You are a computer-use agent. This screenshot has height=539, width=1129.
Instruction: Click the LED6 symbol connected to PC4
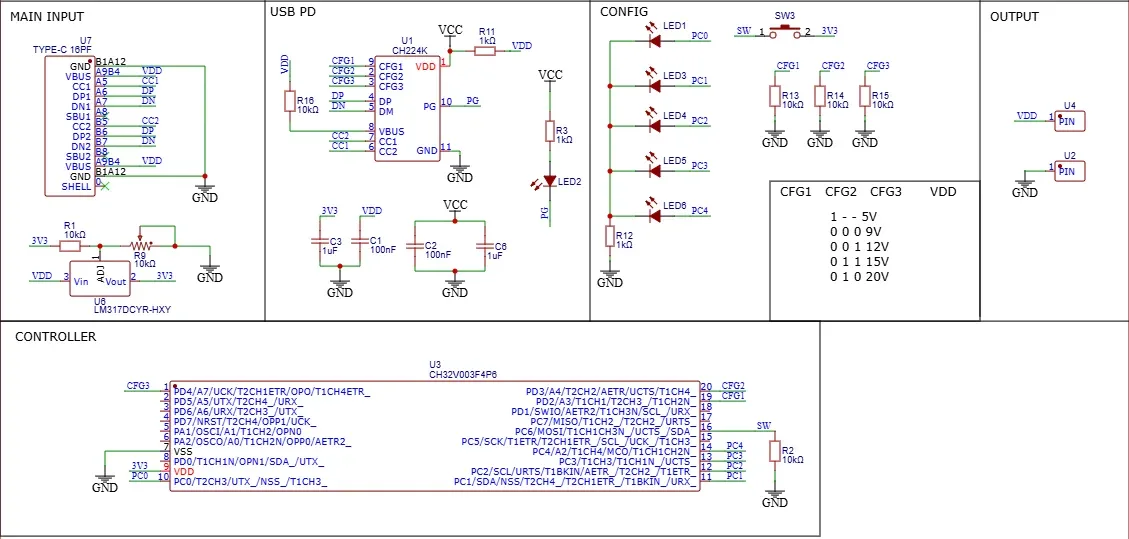(655, 215)
